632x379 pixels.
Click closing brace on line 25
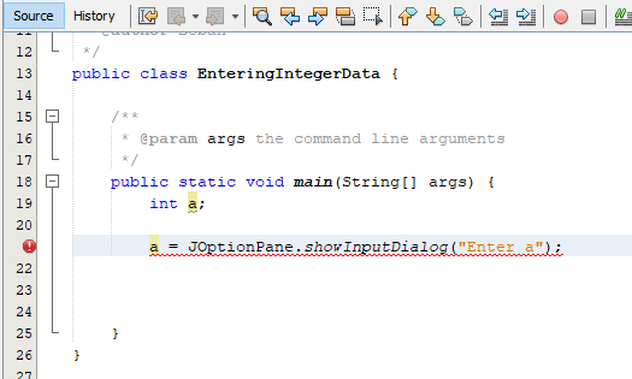click(115, 333)
